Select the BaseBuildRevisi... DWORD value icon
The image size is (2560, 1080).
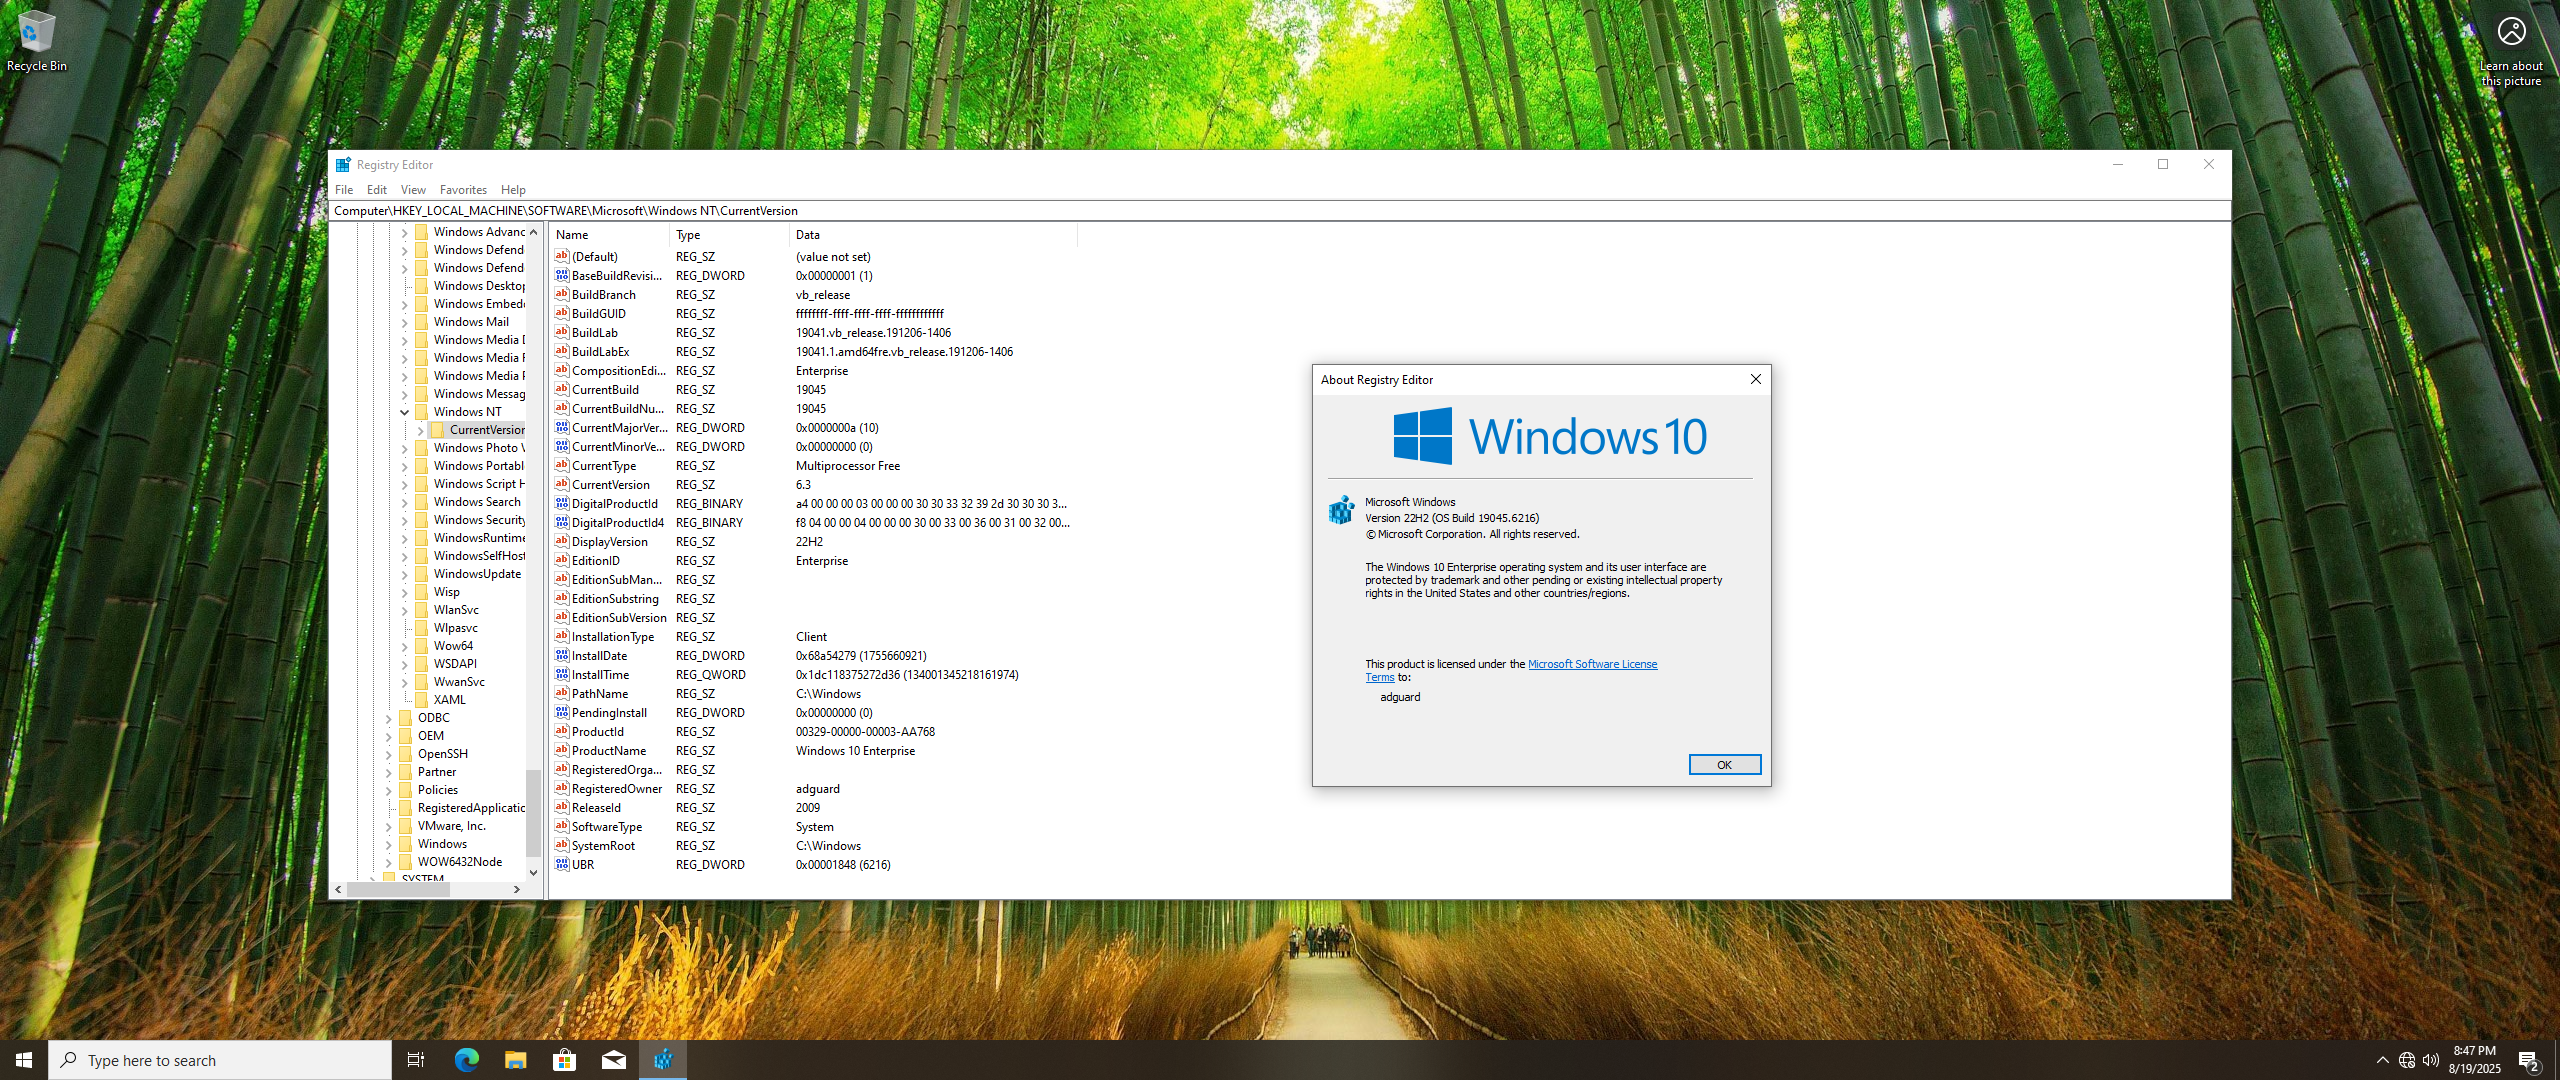pos(562,275)
